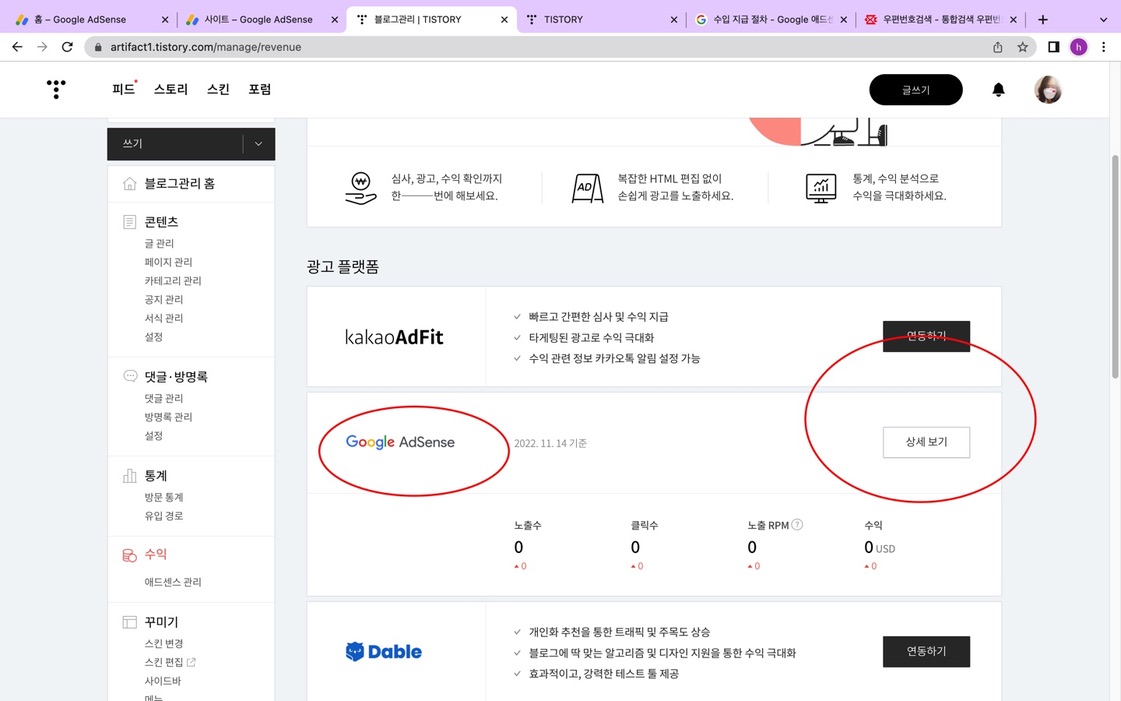Open 카테고리 관리 in sidebar
1121x701 pixels.
173,281
